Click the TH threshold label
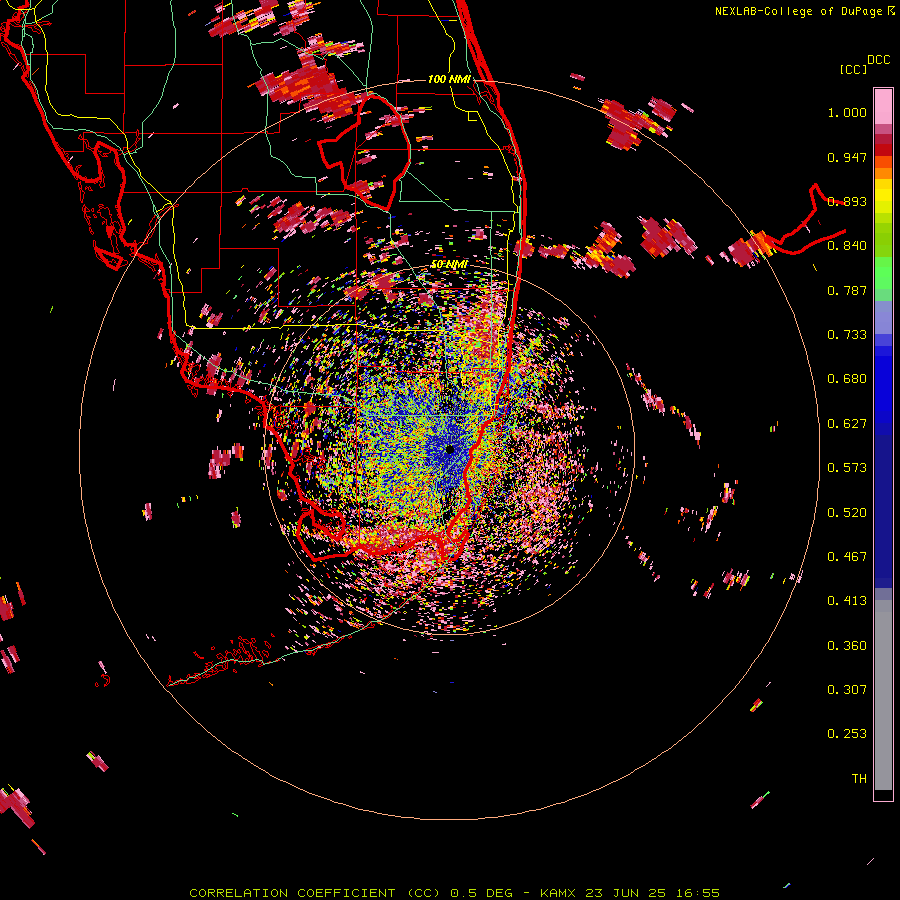The image size is (900, 900). click(x=859, y=779)
